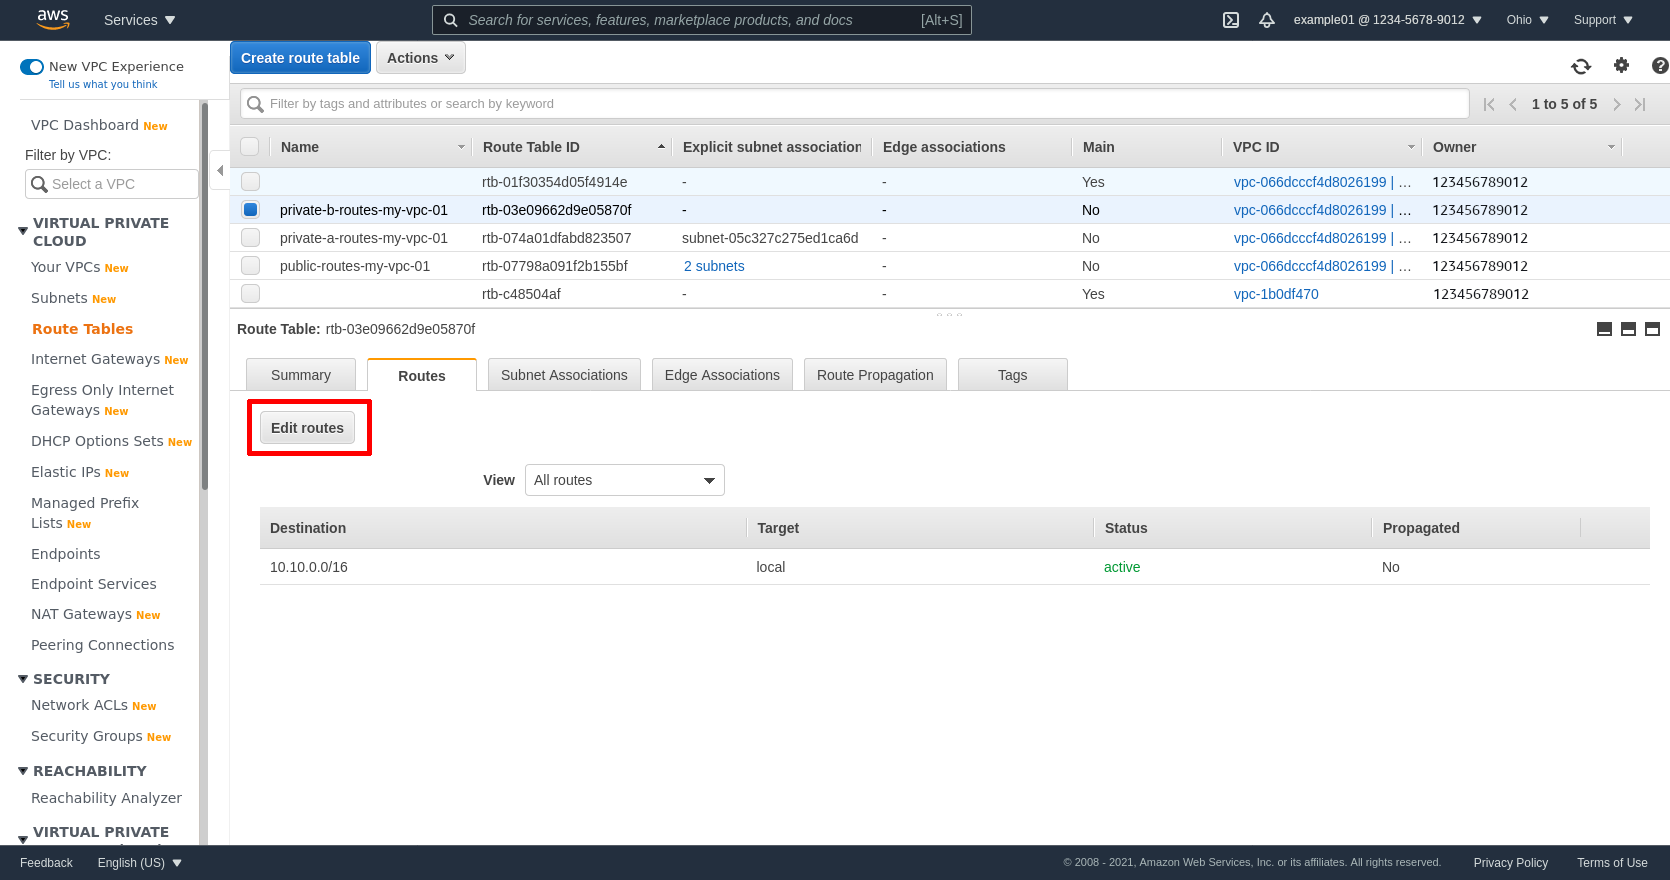Switch to the Edge Associations tab
This screenshot has height=880, width=1670.
722,375
